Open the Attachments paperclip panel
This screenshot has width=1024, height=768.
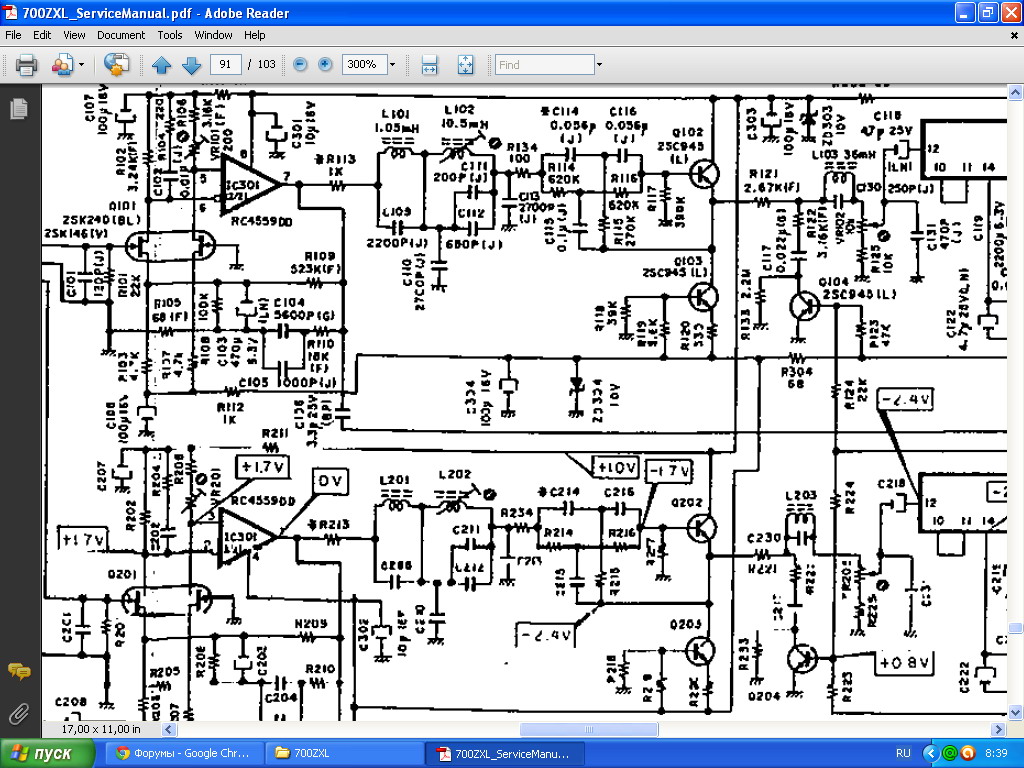point(18,714)
